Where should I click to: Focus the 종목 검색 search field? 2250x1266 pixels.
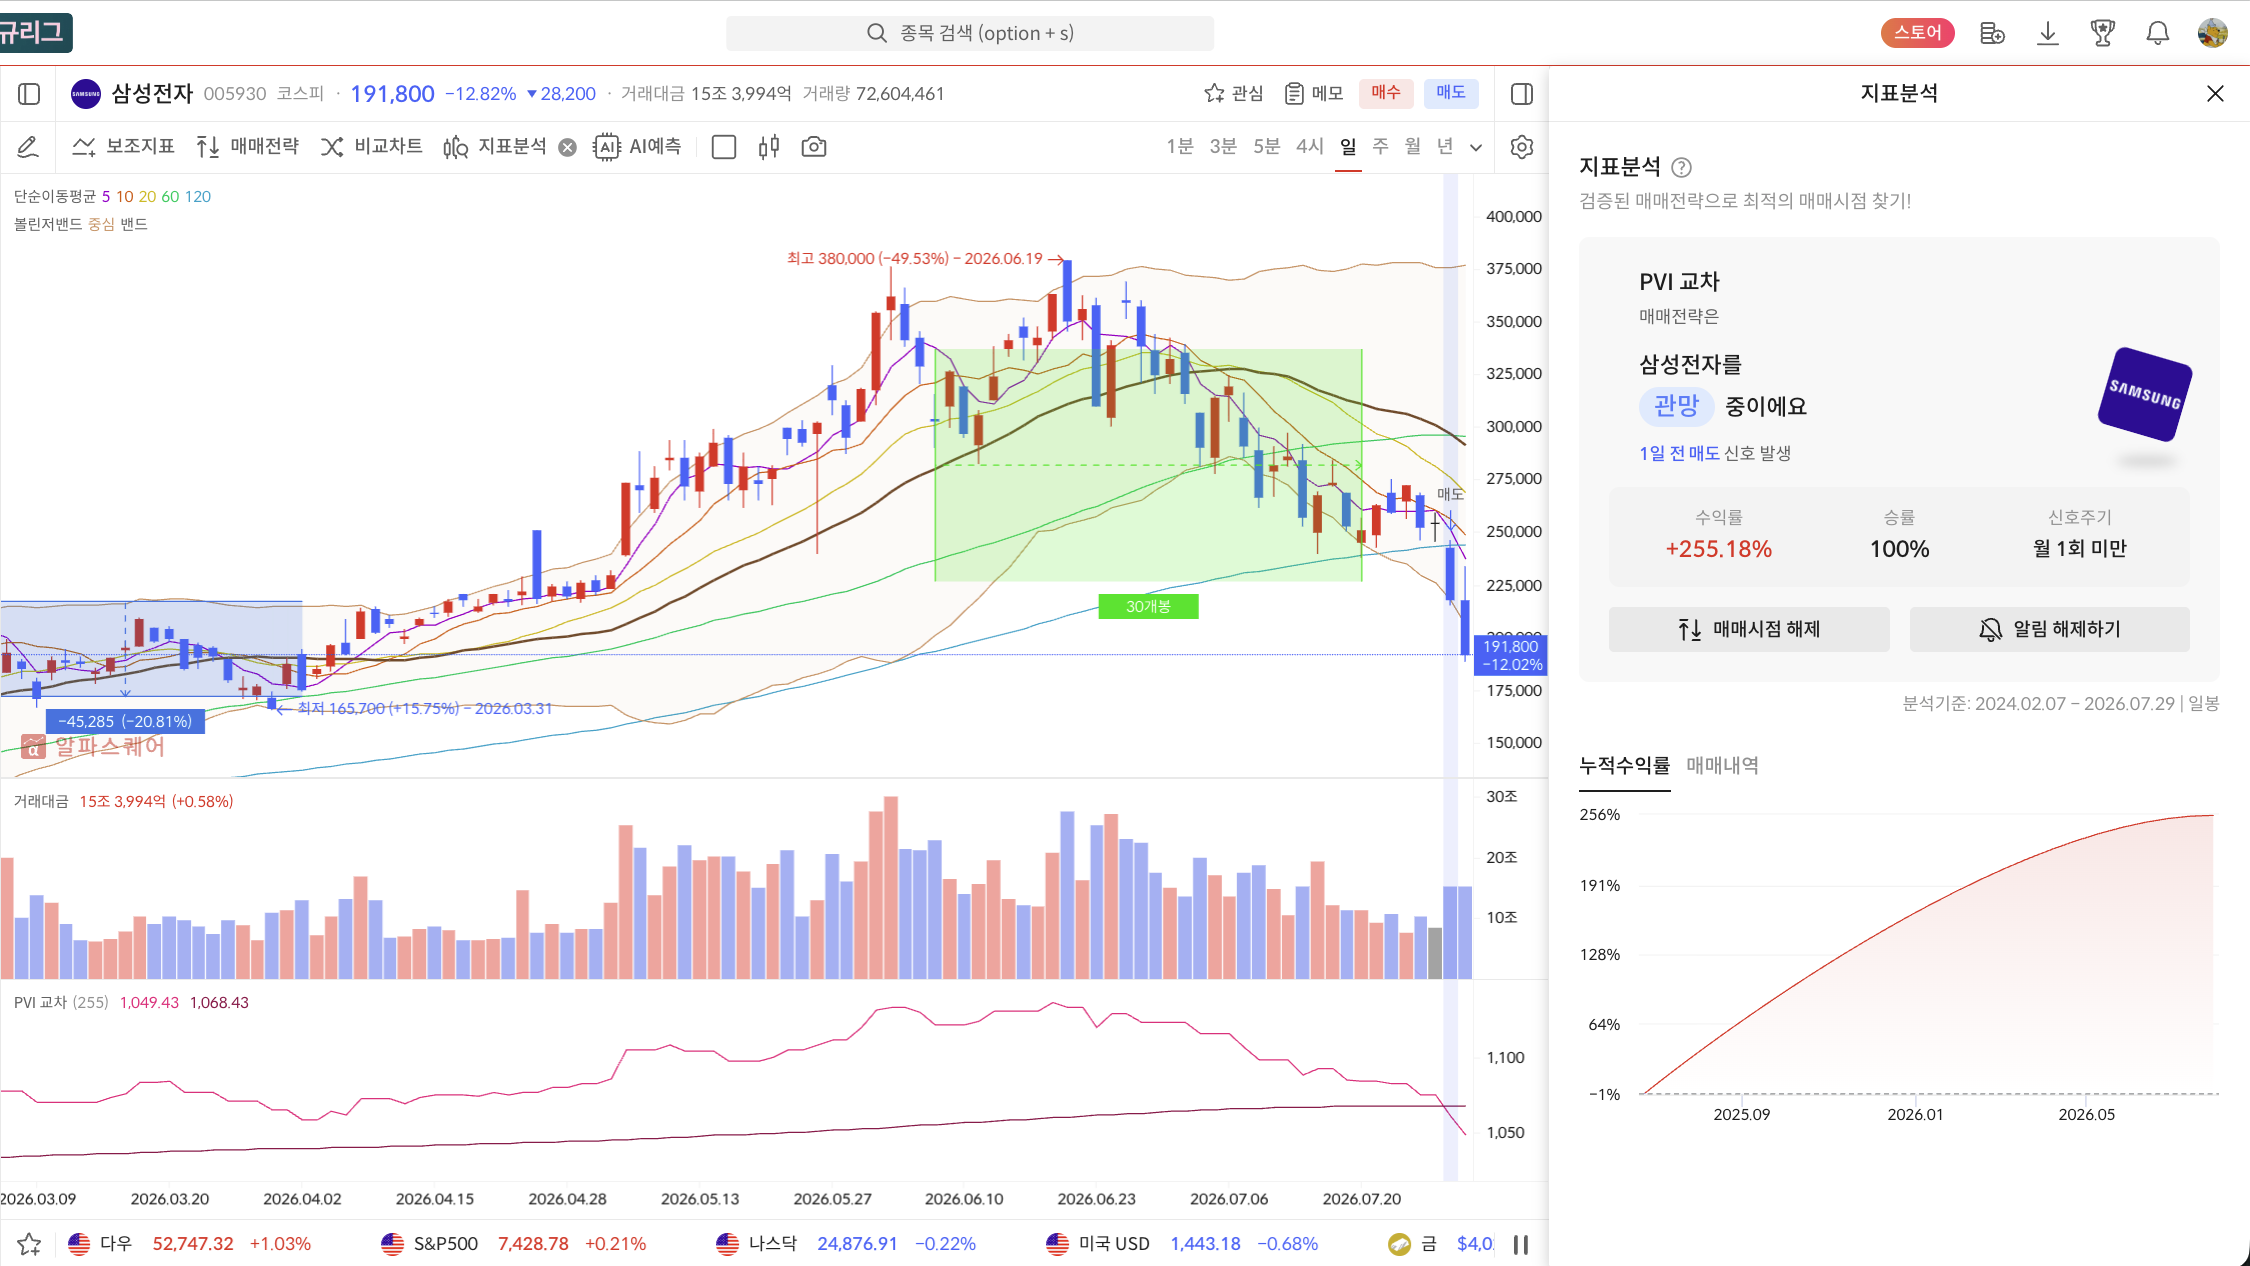point(970,33)
